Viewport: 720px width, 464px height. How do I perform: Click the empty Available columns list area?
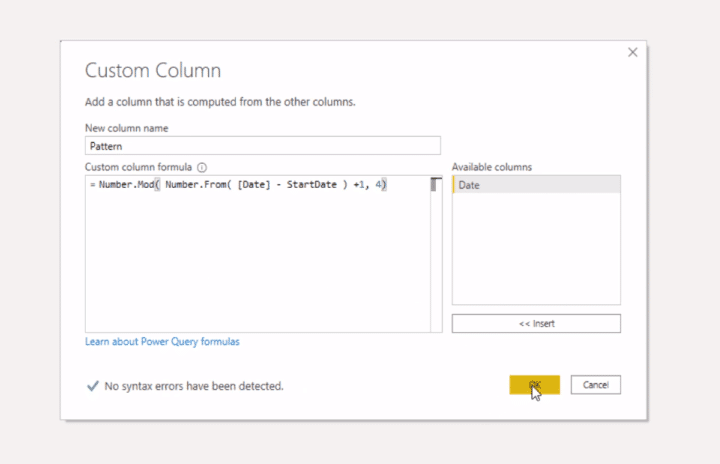coord(536,248)
